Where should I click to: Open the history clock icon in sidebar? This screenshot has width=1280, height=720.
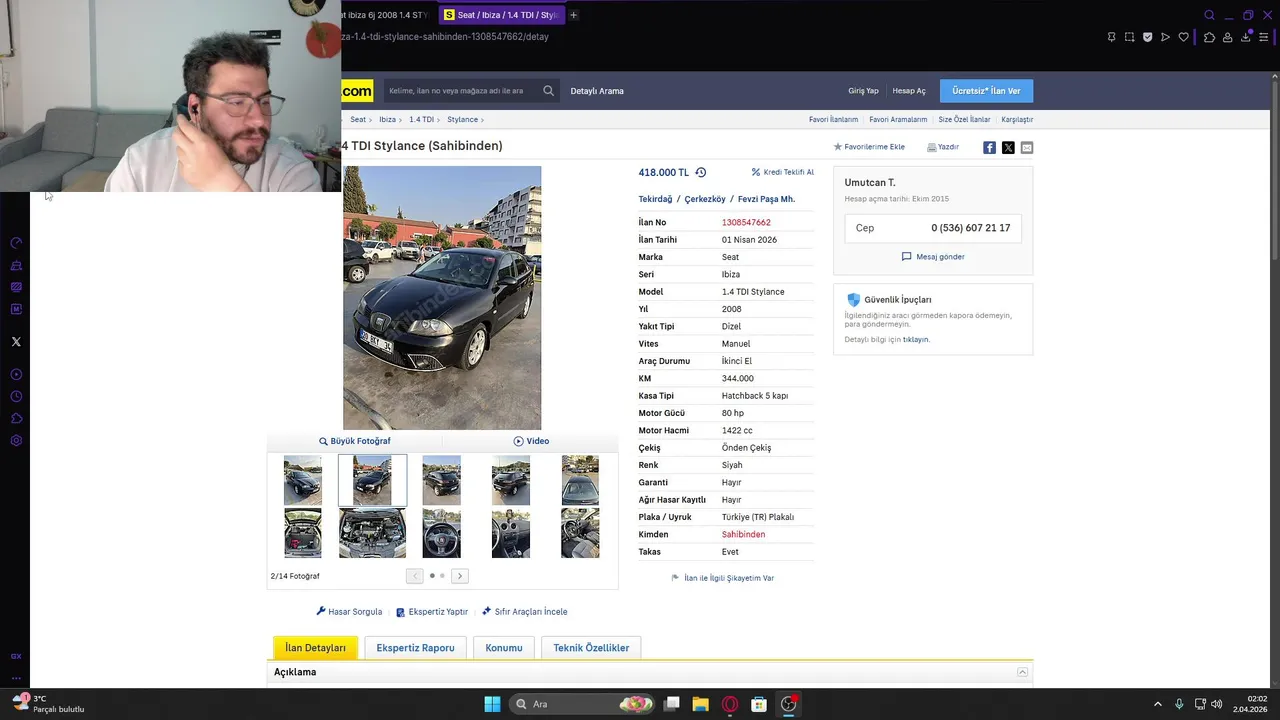pos(16,396)
